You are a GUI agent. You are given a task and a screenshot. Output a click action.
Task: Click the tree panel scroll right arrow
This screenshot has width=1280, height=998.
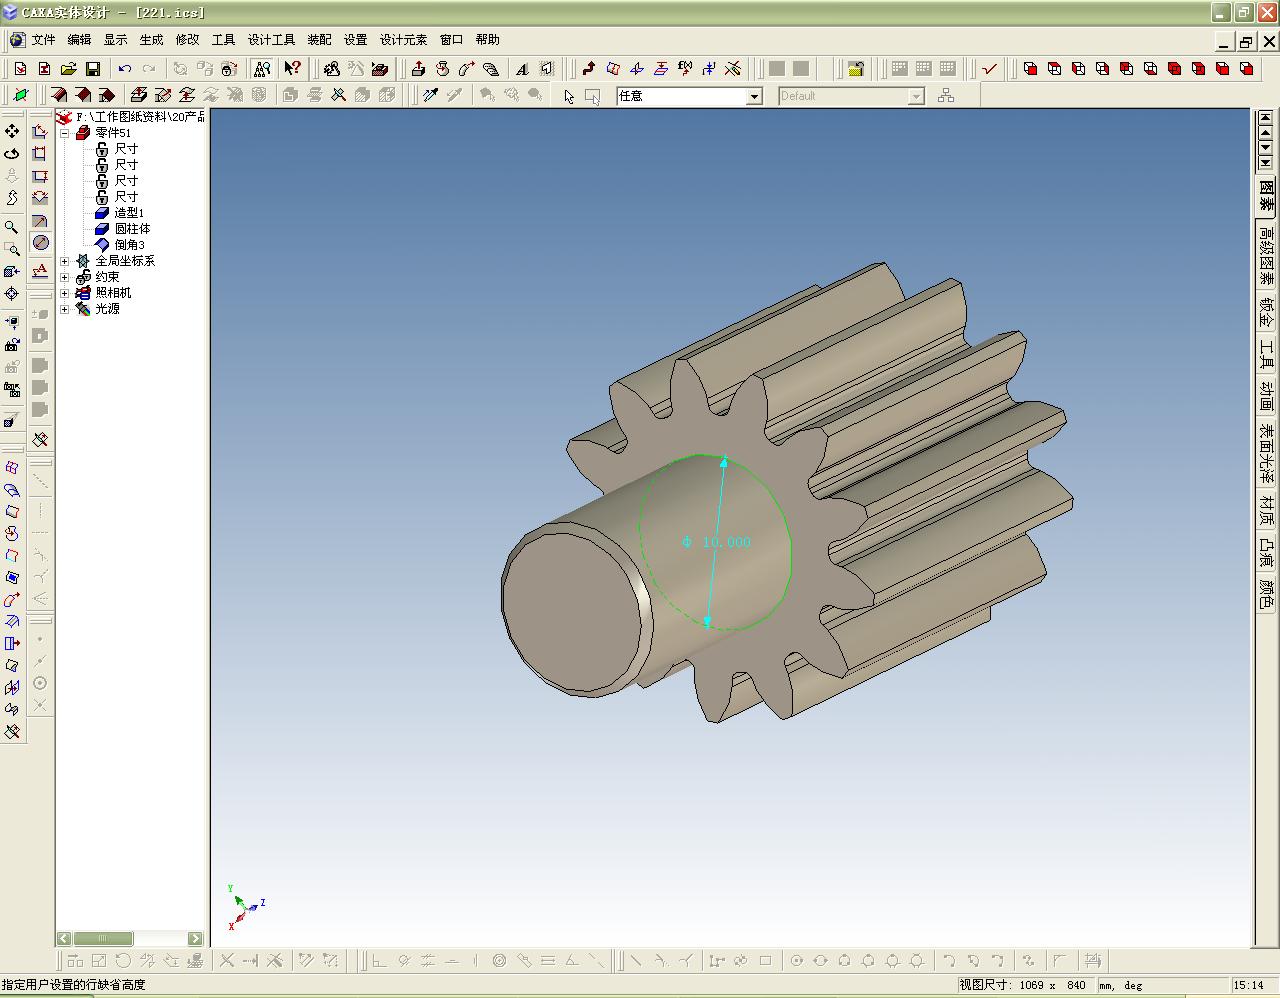tap(196, 939)
